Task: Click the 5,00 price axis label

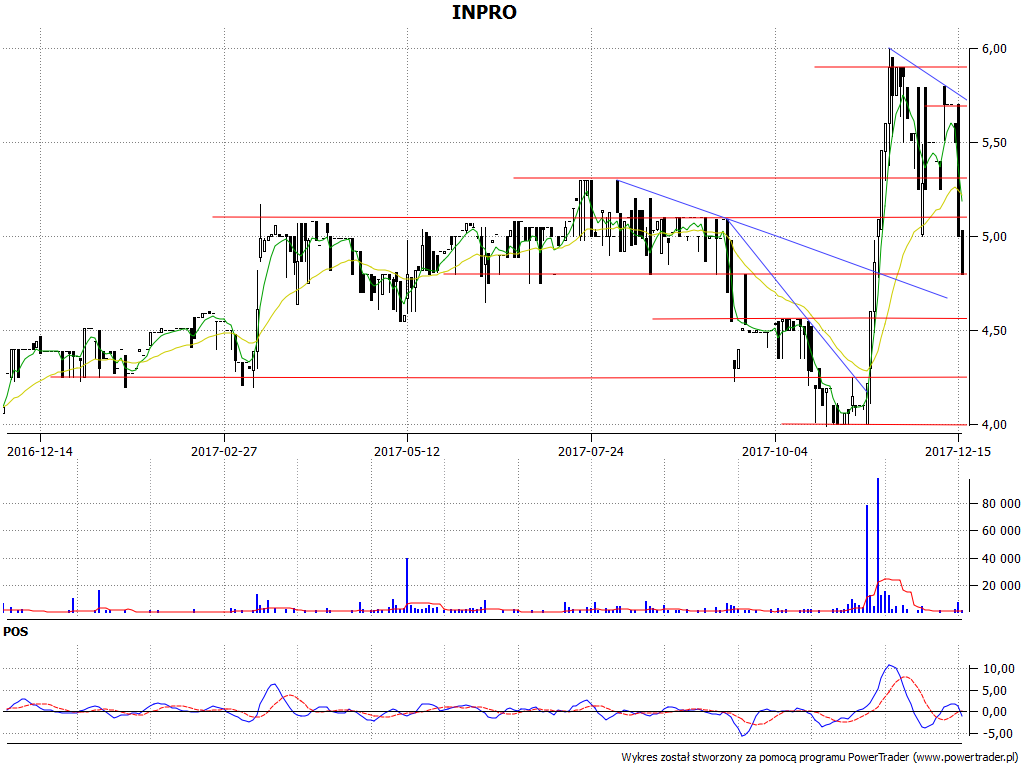Action: (x=994, y=237)
